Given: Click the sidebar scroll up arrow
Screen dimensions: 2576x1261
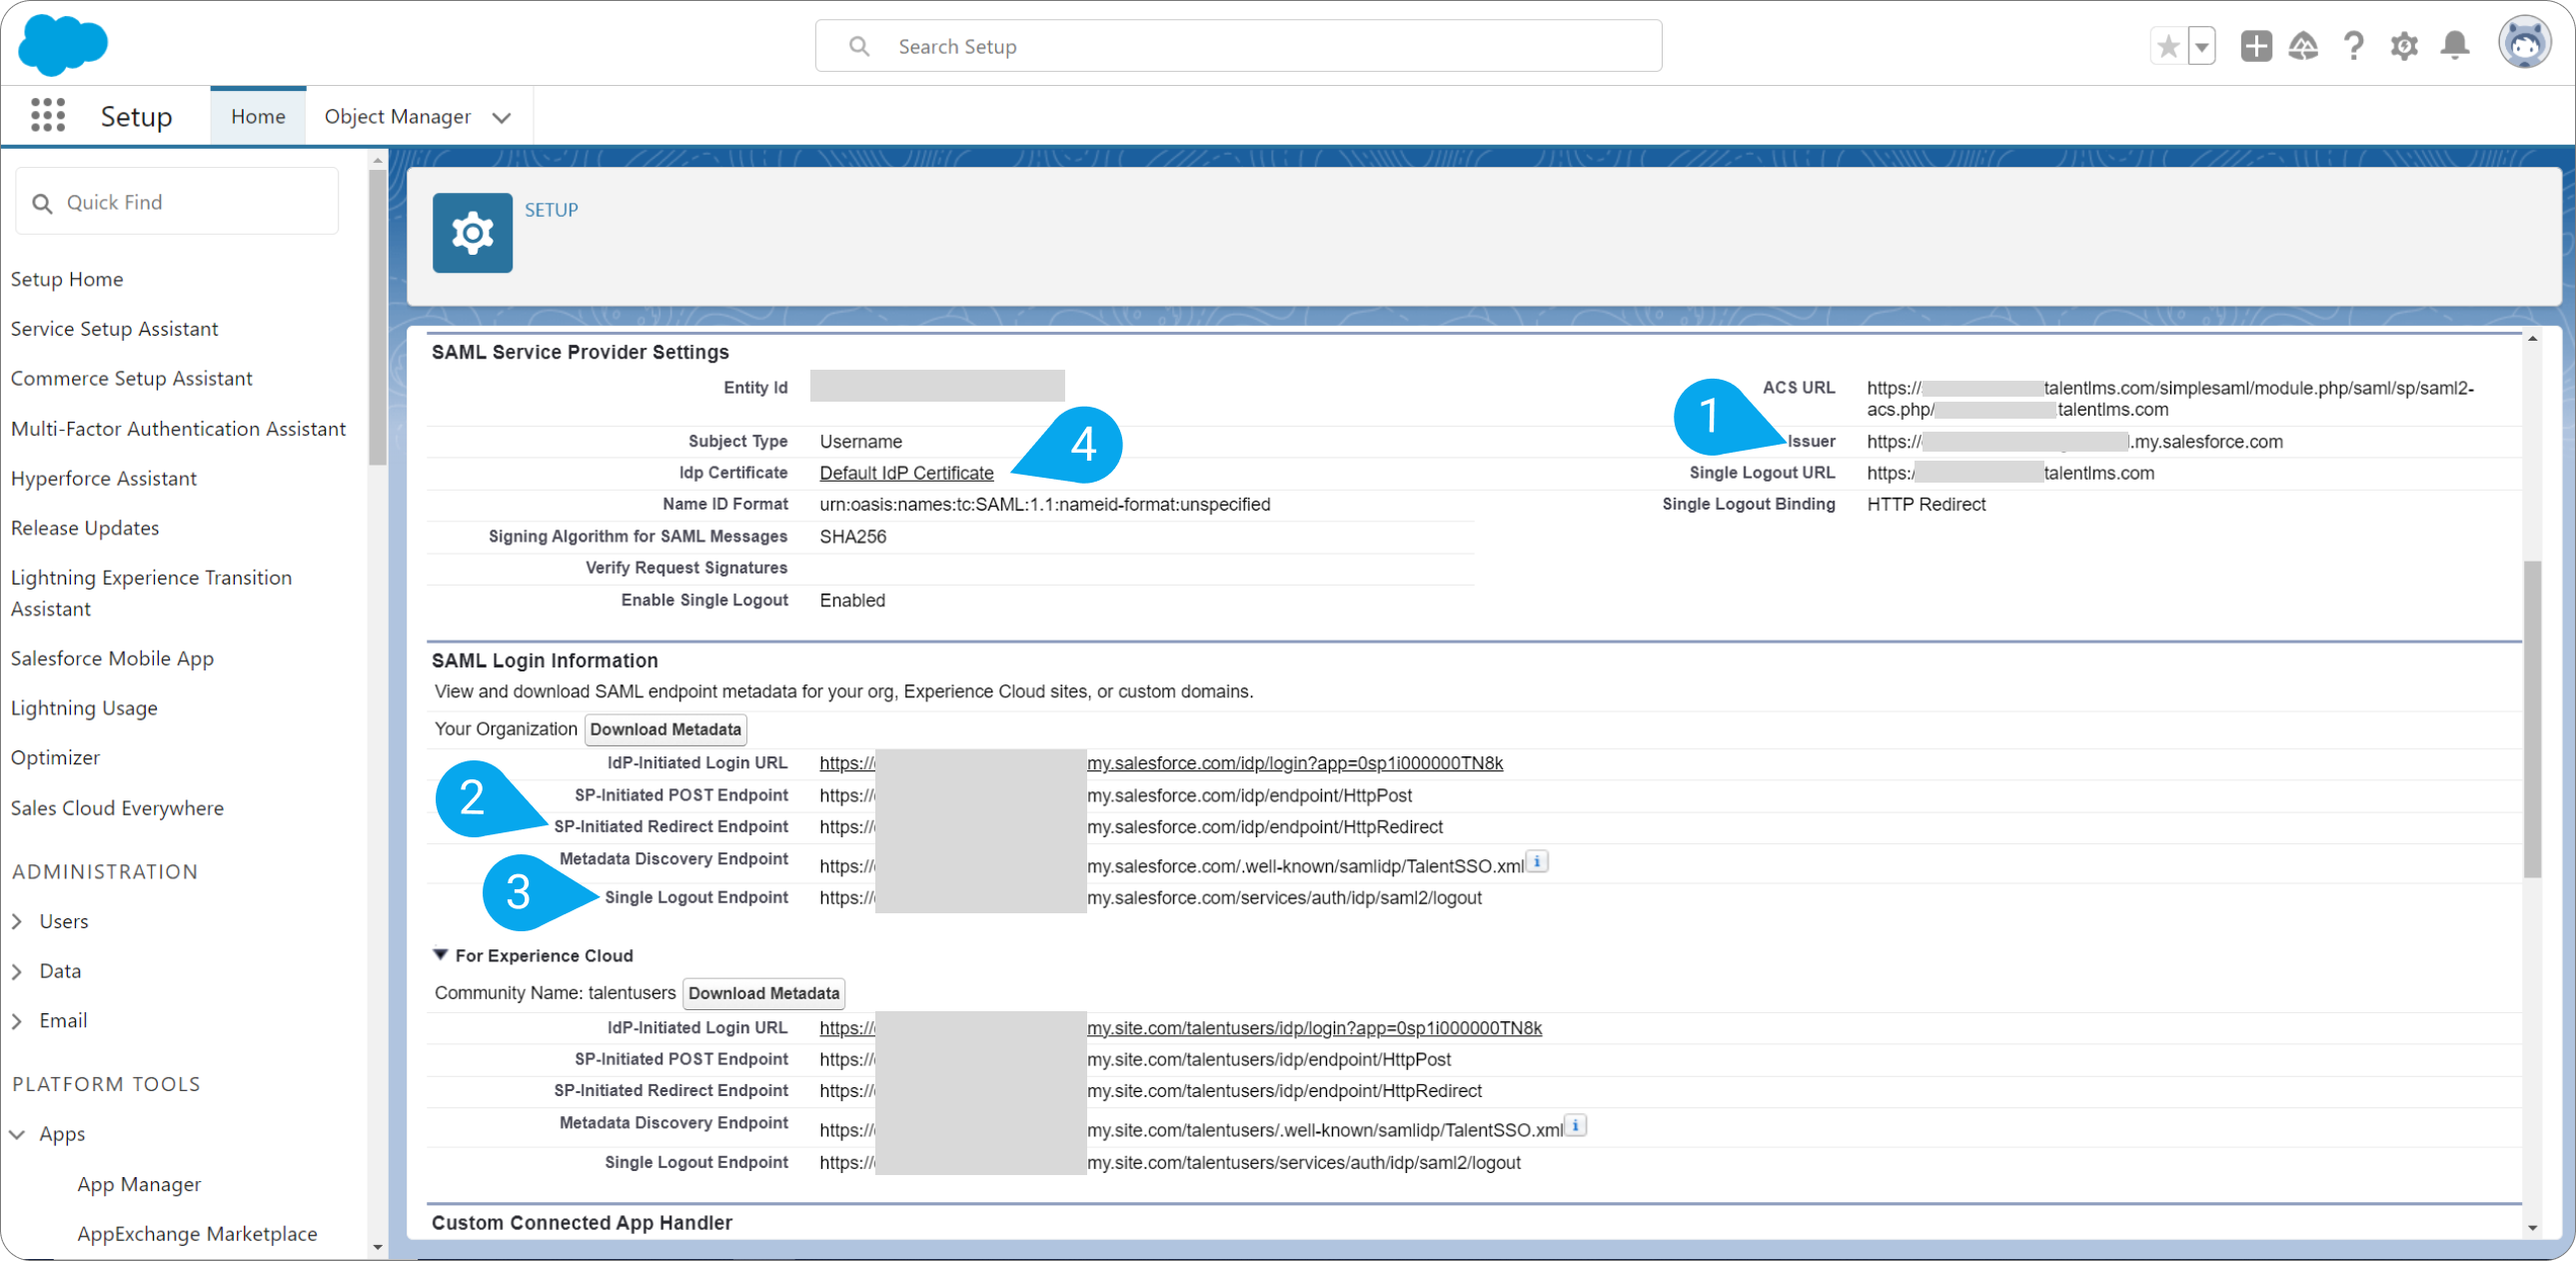Looking at the screenshot, I should pyautogui.click(x=377, y=160).
